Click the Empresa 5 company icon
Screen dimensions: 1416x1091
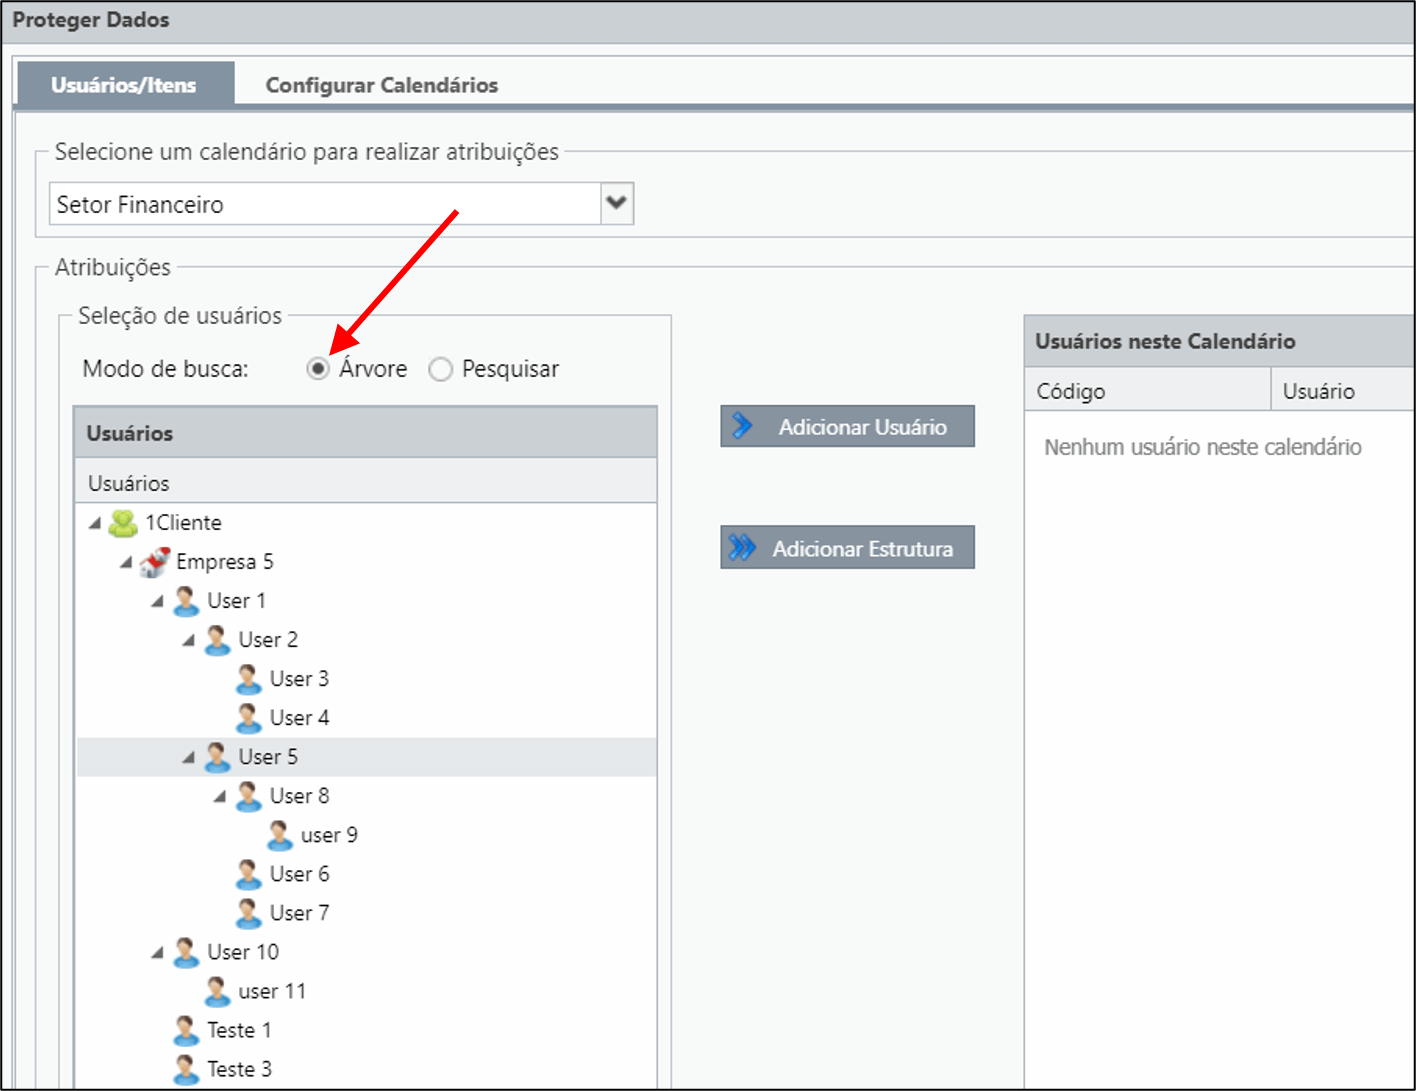pyautogui.click(x=154, y=562)
